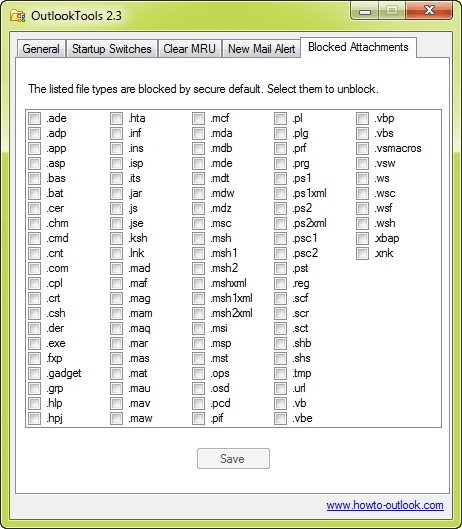
Task: Tick the .lnk checkbox
Action: point(116,253)
